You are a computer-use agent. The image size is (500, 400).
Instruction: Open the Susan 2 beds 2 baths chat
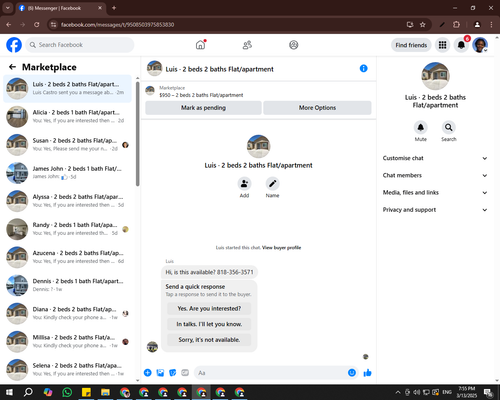[67, 144]
